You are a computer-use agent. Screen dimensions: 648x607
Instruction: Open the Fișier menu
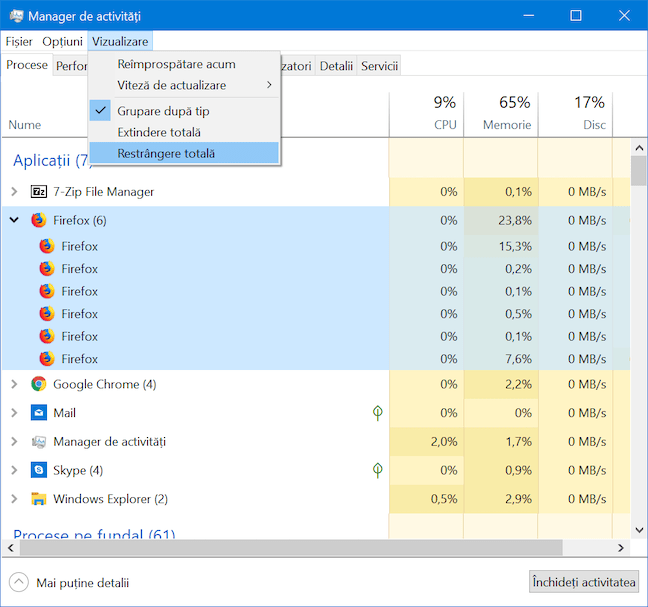(19, 42)
